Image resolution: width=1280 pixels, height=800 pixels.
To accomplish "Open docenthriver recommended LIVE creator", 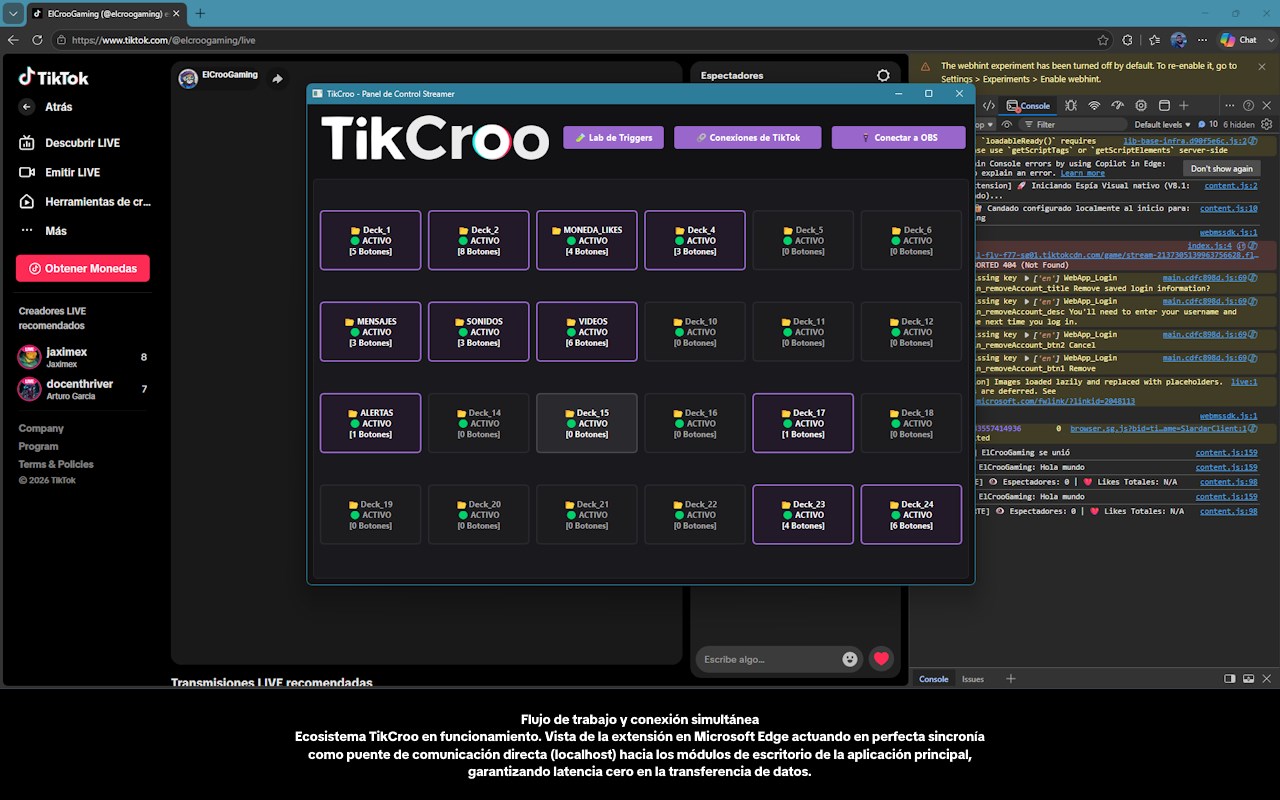I will pyautogui.click(x=82, y=388).
